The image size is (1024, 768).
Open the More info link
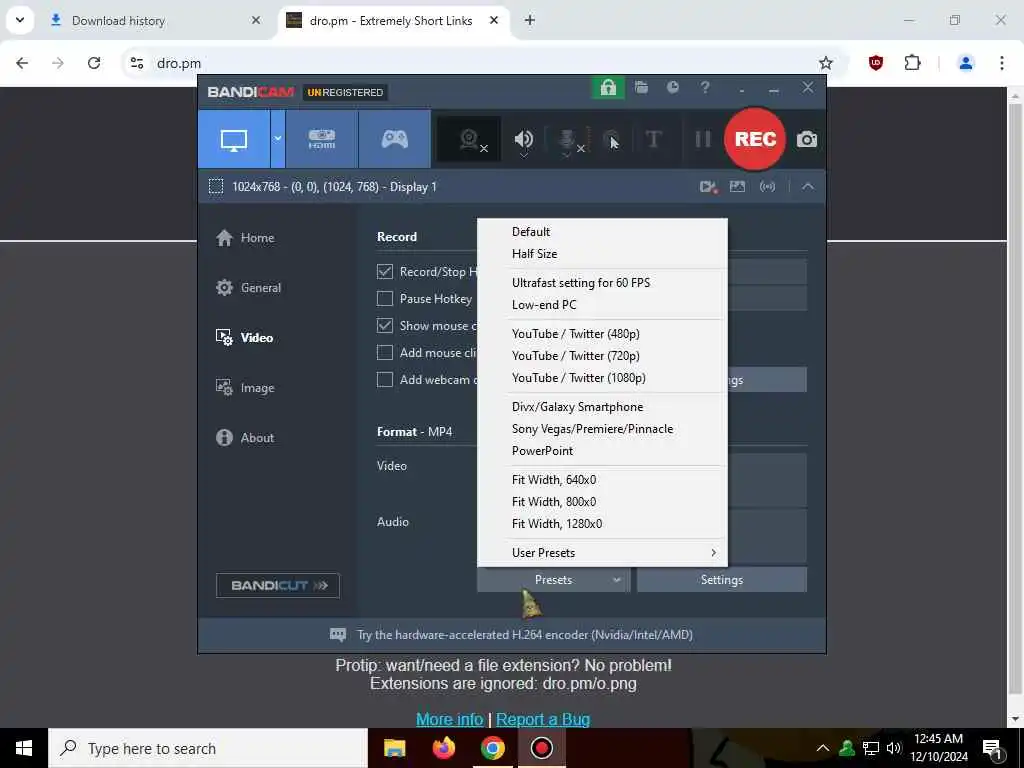[449, 719]
